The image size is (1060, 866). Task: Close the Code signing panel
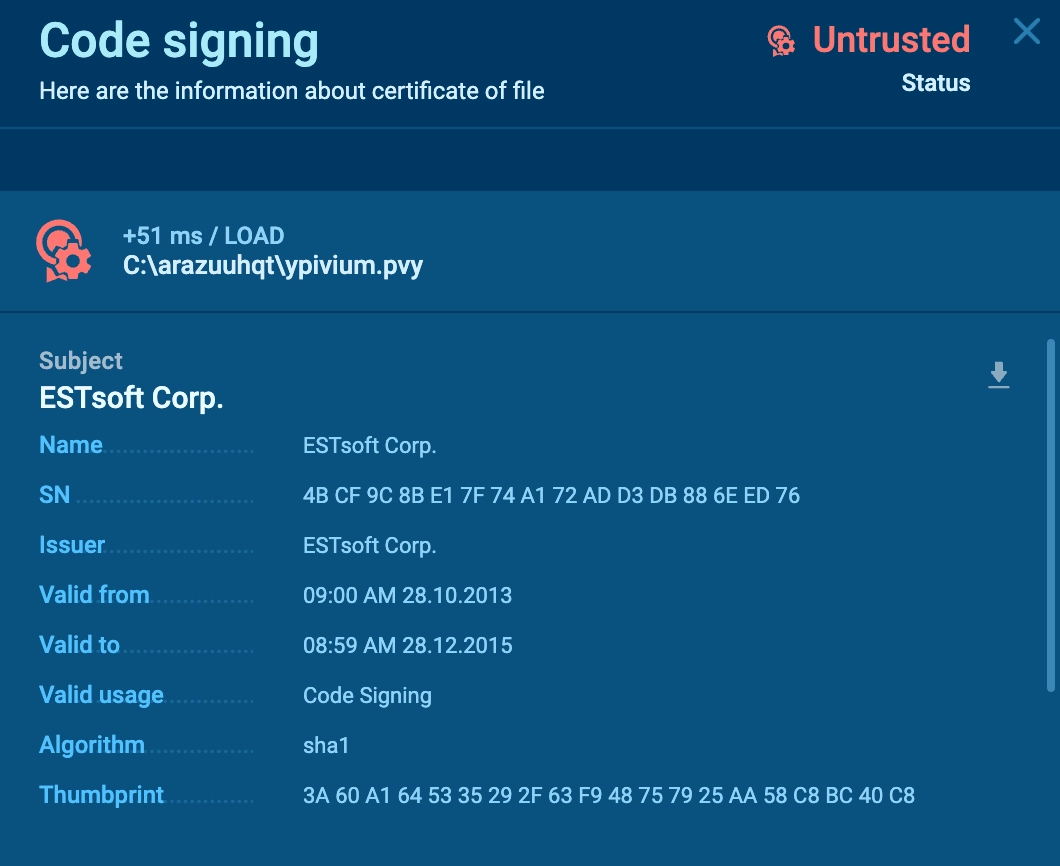tap(1026, 32)
